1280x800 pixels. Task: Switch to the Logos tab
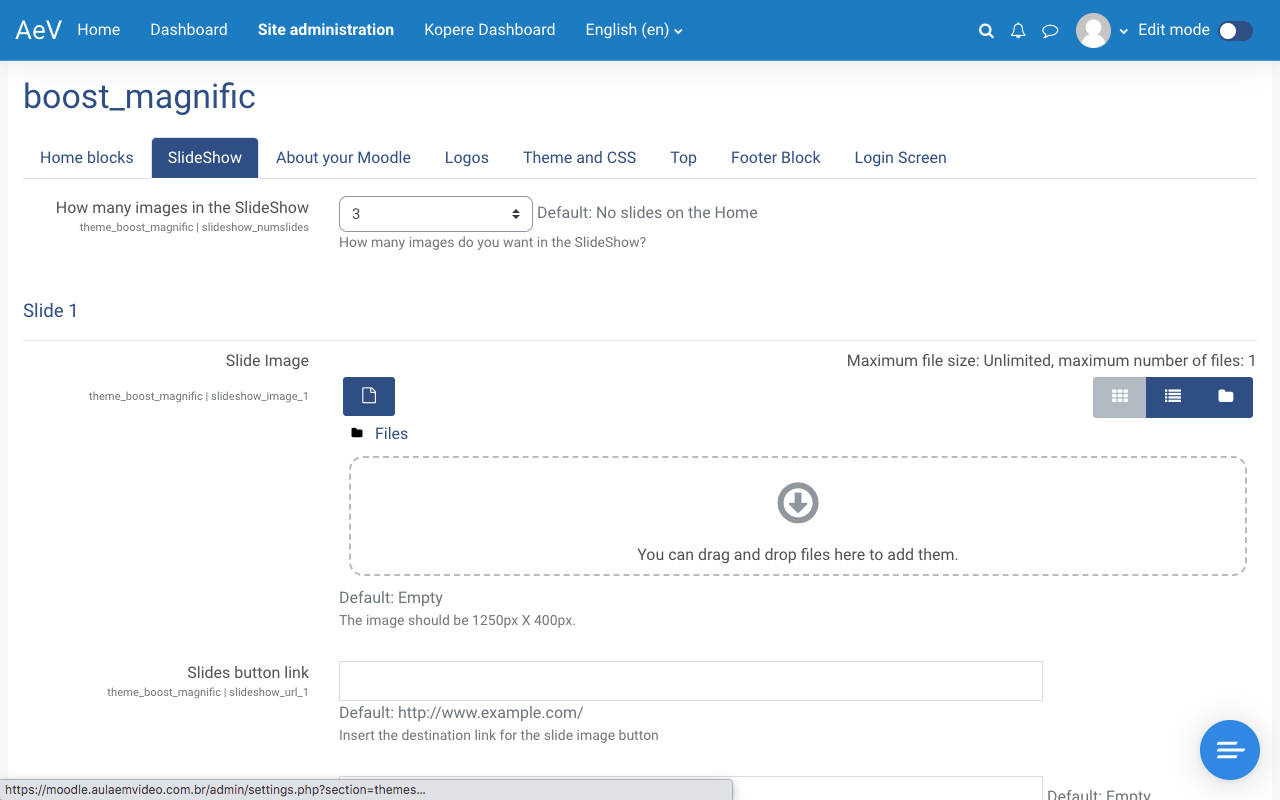coord(467,158)
